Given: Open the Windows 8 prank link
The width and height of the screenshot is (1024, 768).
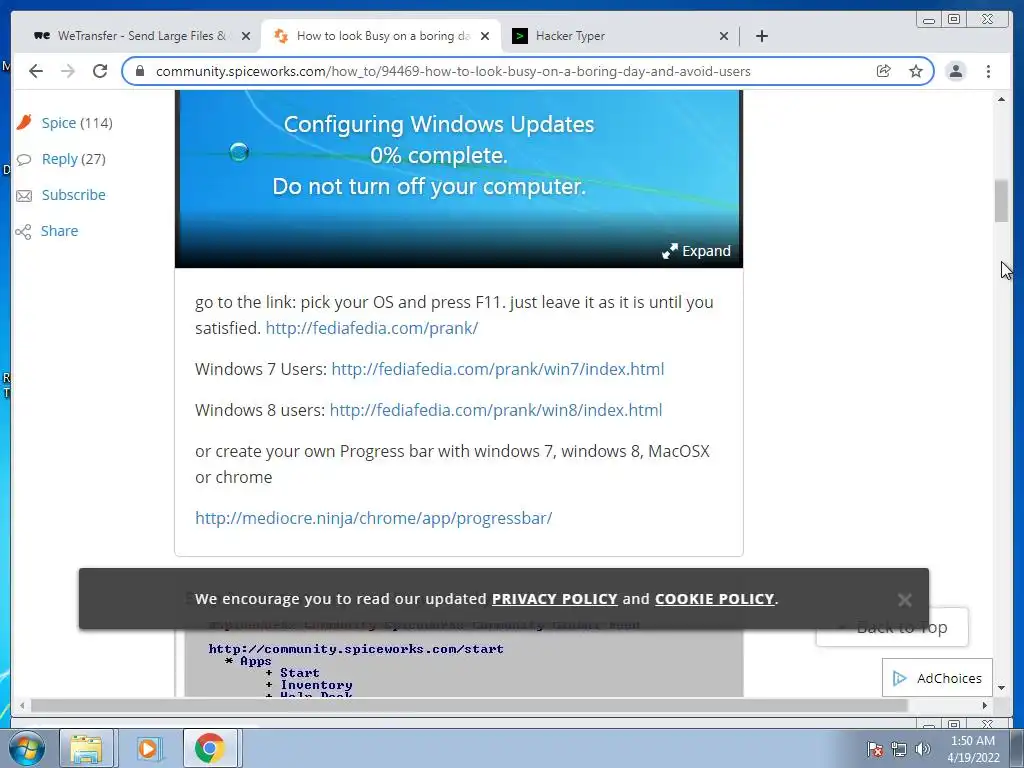Looking at the screenshot, I should click(x=496, y=410).
